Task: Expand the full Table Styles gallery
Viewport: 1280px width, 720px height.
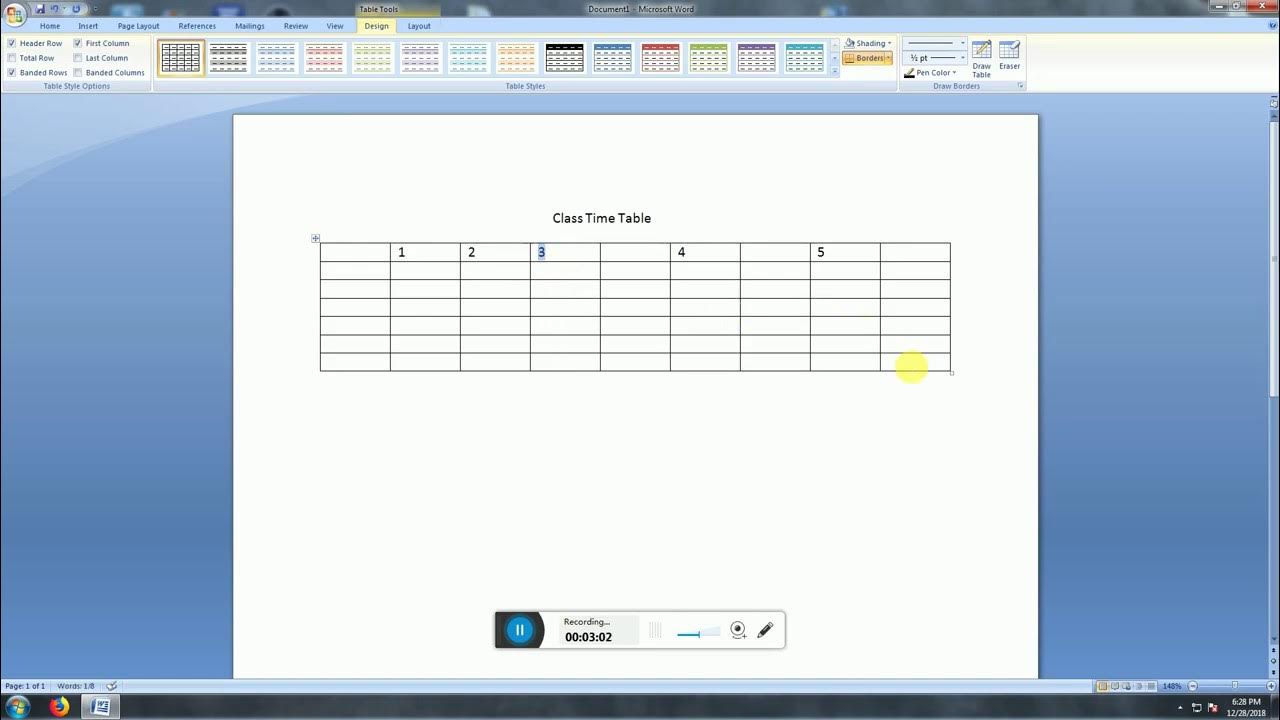Action: coord(835,71)
